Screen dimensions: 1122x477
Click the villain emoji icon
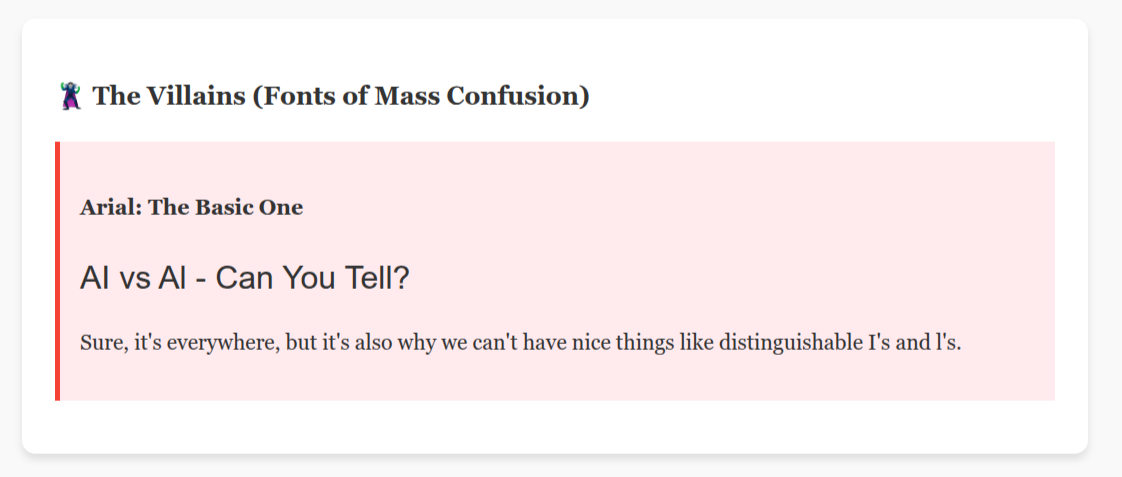pos(70,96)
